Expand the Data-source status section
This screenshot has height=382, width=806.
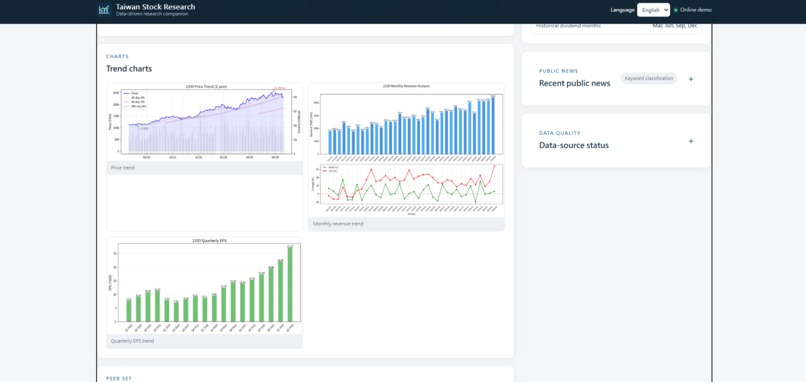click(x=691, y=141)
